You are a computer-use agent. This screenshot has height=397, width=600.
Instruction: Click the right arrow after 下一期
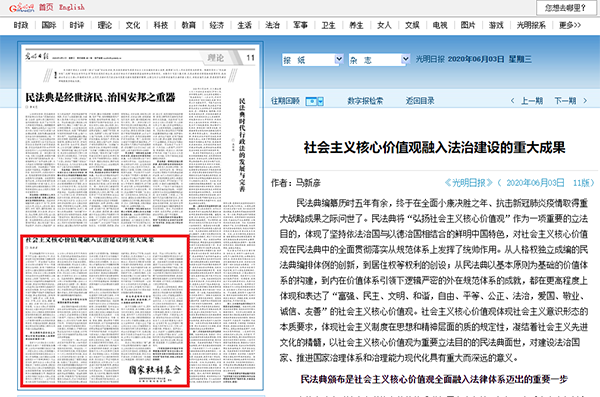(585, 101)
